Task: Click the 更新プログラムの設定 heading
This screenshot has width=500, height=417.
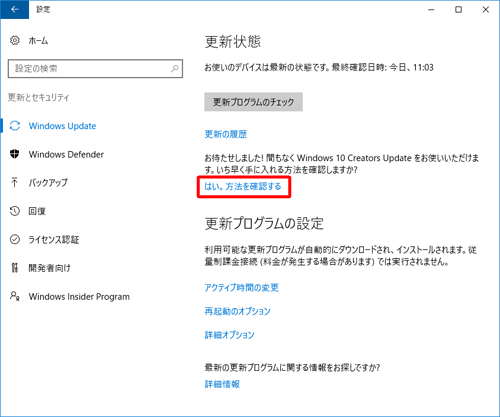Action: click(x=264, y=223)
